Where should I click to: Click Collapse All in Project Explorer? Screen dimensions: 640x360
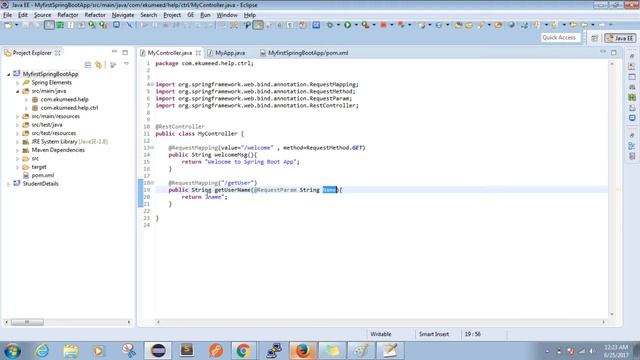pyautogui.click(x=88, y=65)
